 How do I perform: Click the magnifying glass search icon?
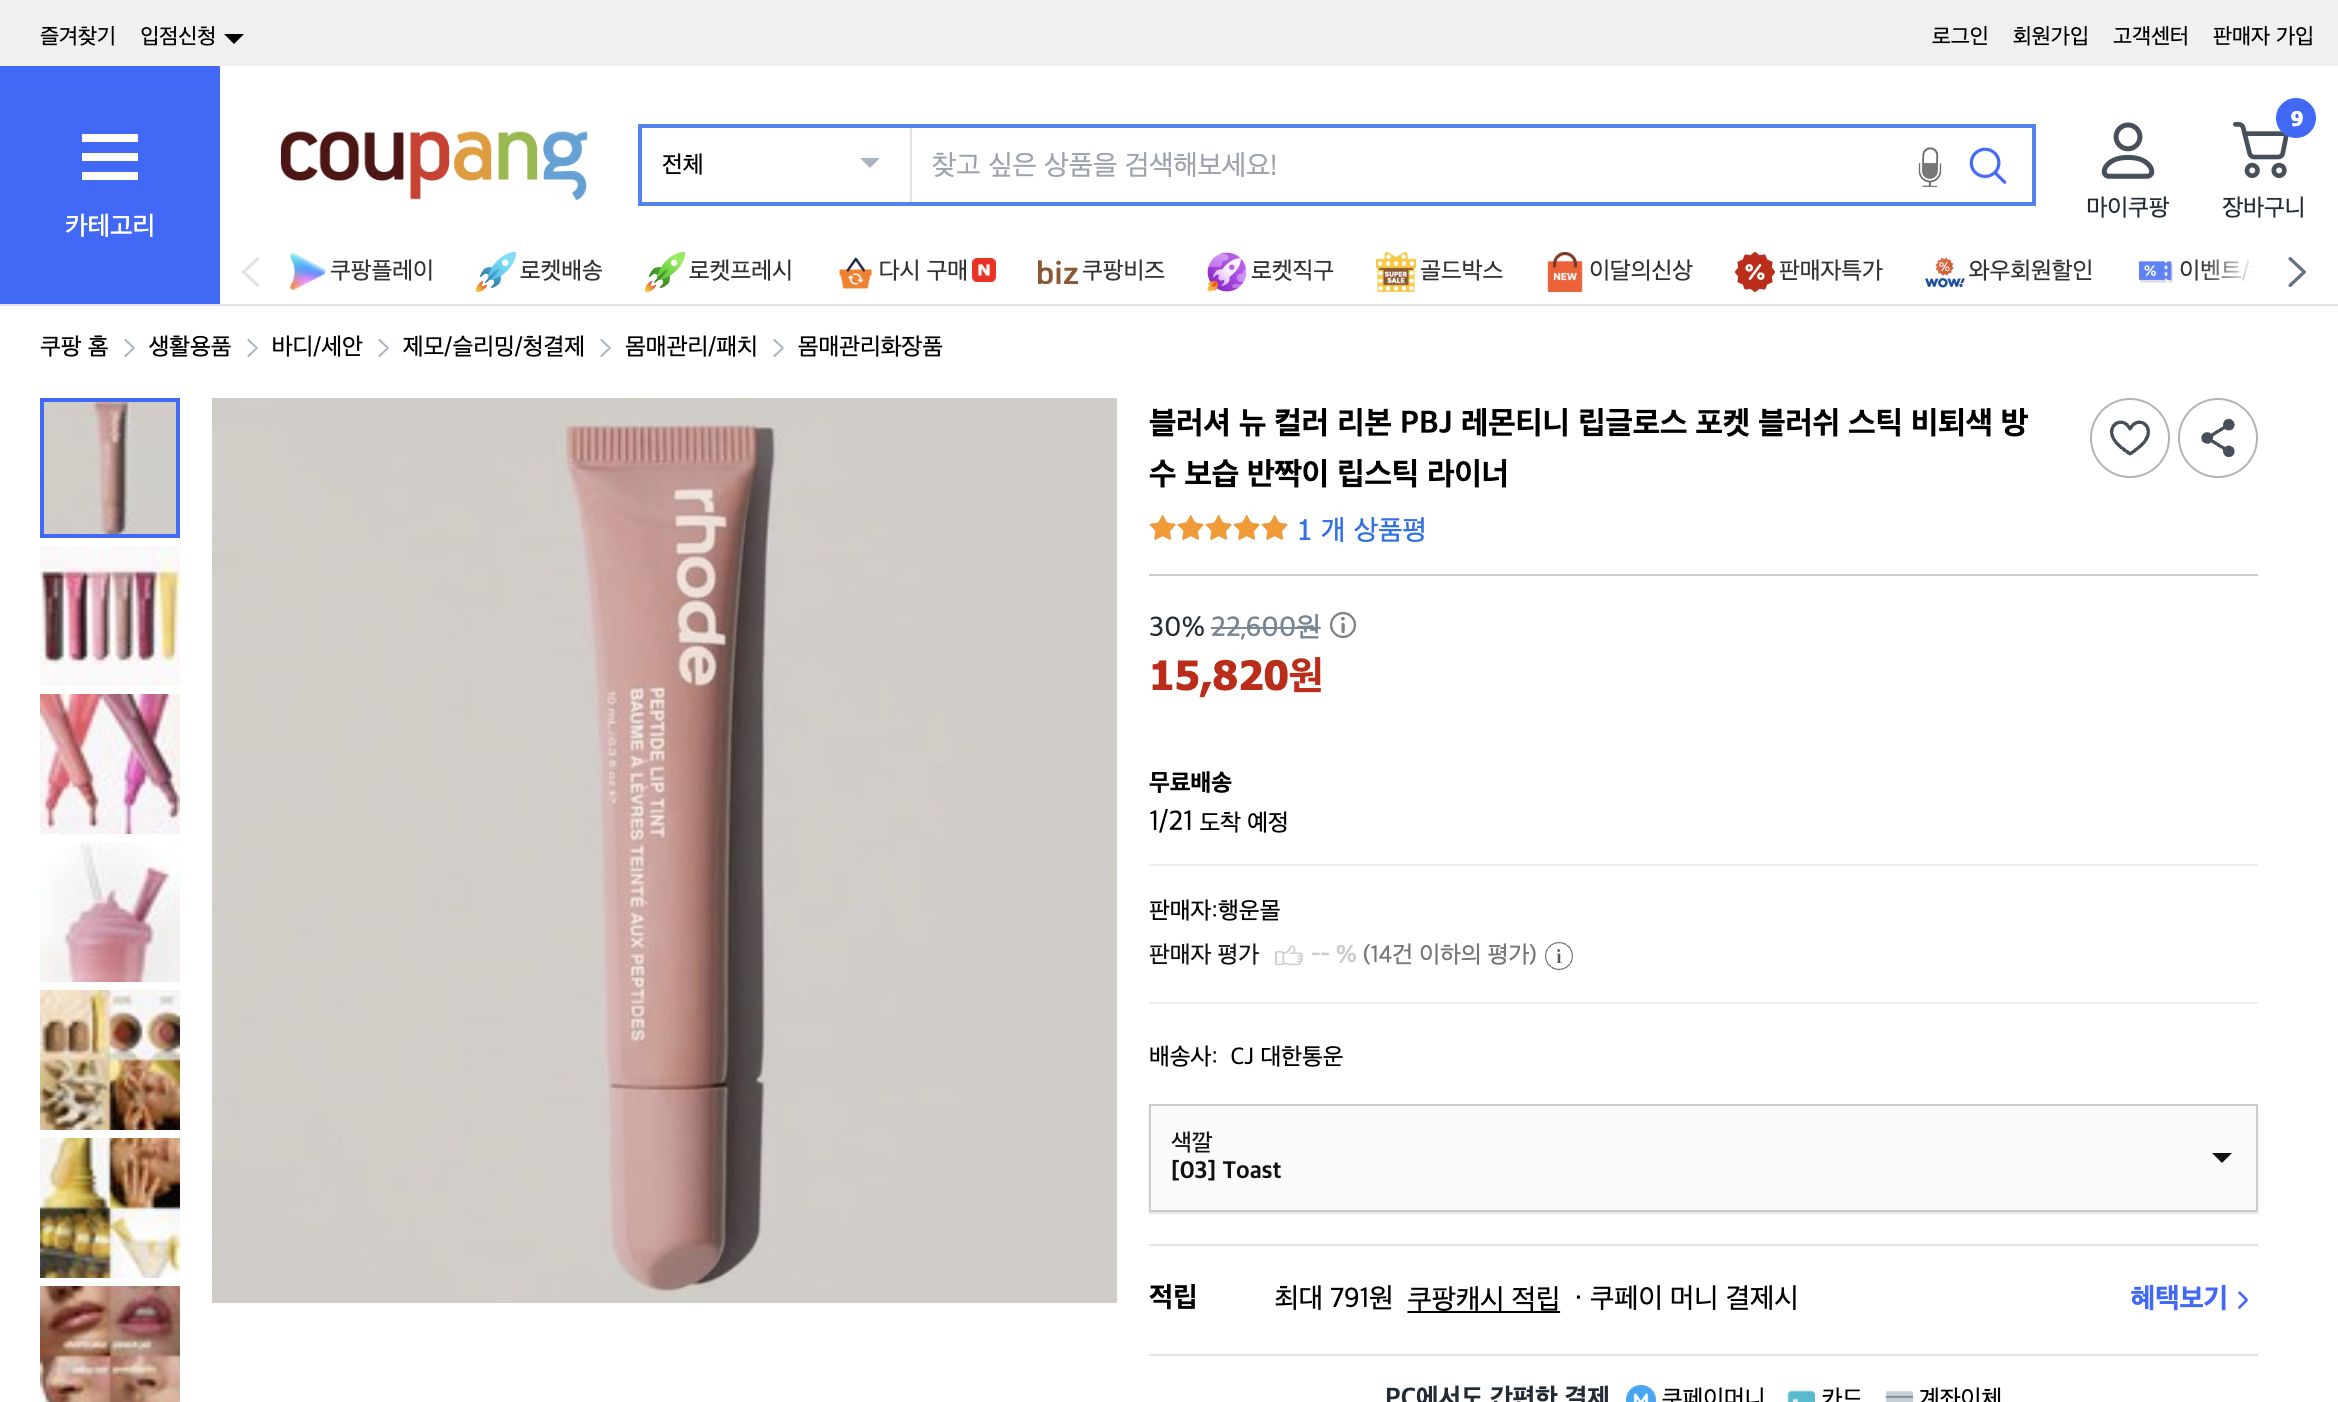[1988, 166]
